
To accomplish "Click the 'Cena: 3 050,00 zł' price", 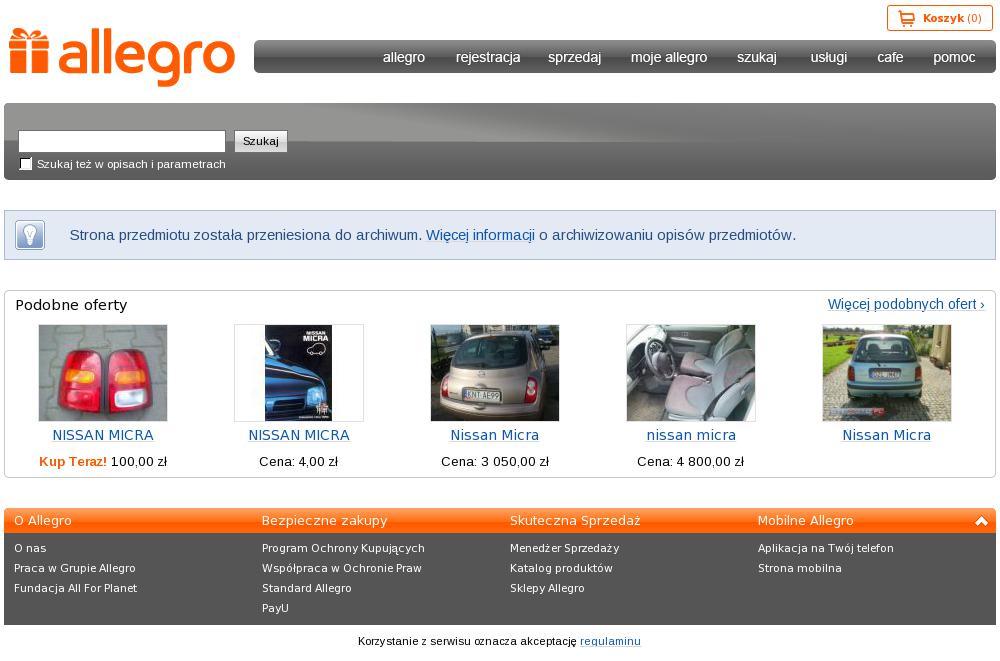I will point(495,461).
